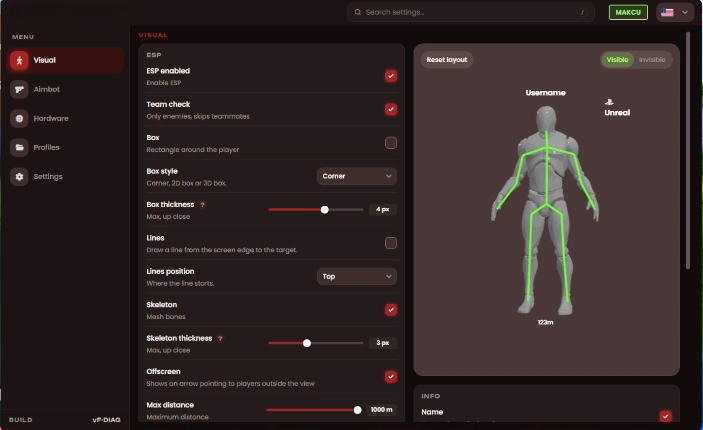The image size is (703, 430).
Task: Open the Visual section via its figure icon
Action: (19, 60)
